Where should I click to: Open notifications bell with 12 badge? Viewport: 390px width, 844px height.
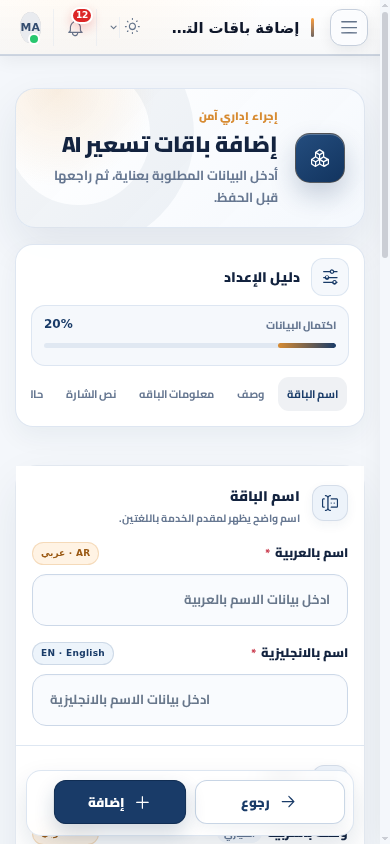coord(76,27)
